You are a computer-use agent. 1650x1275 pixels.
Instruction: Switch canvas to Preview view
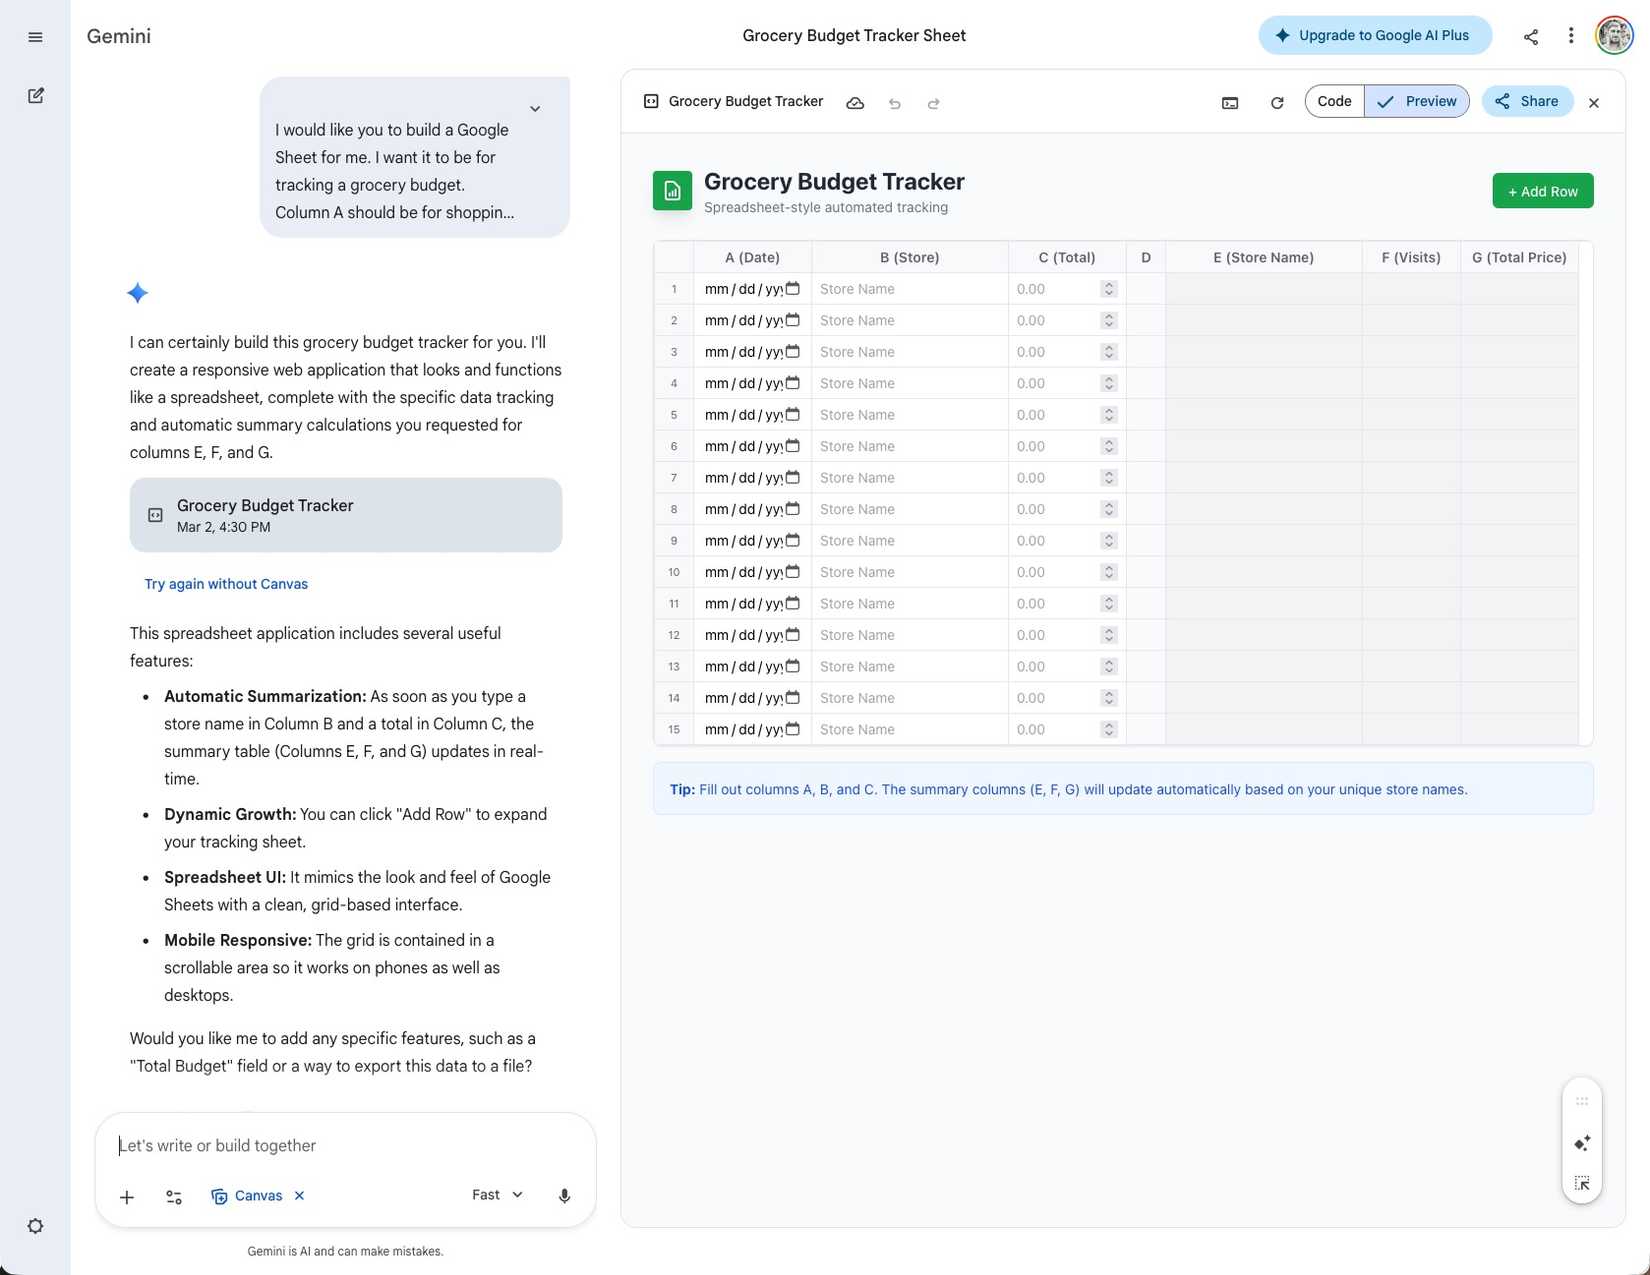coord(1417,101)
